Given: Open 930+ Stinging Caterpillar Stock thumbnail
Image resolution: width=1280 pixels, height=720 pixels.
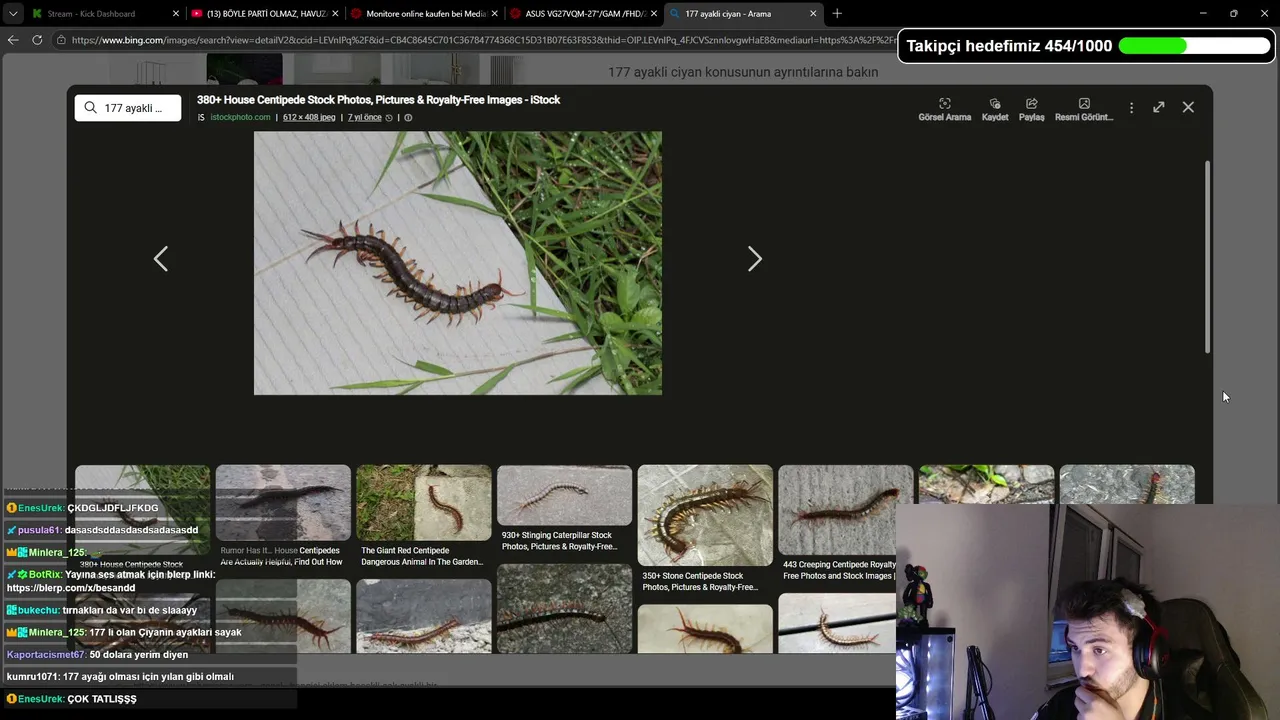Looking at the screenshot, I should pos(564,495).
